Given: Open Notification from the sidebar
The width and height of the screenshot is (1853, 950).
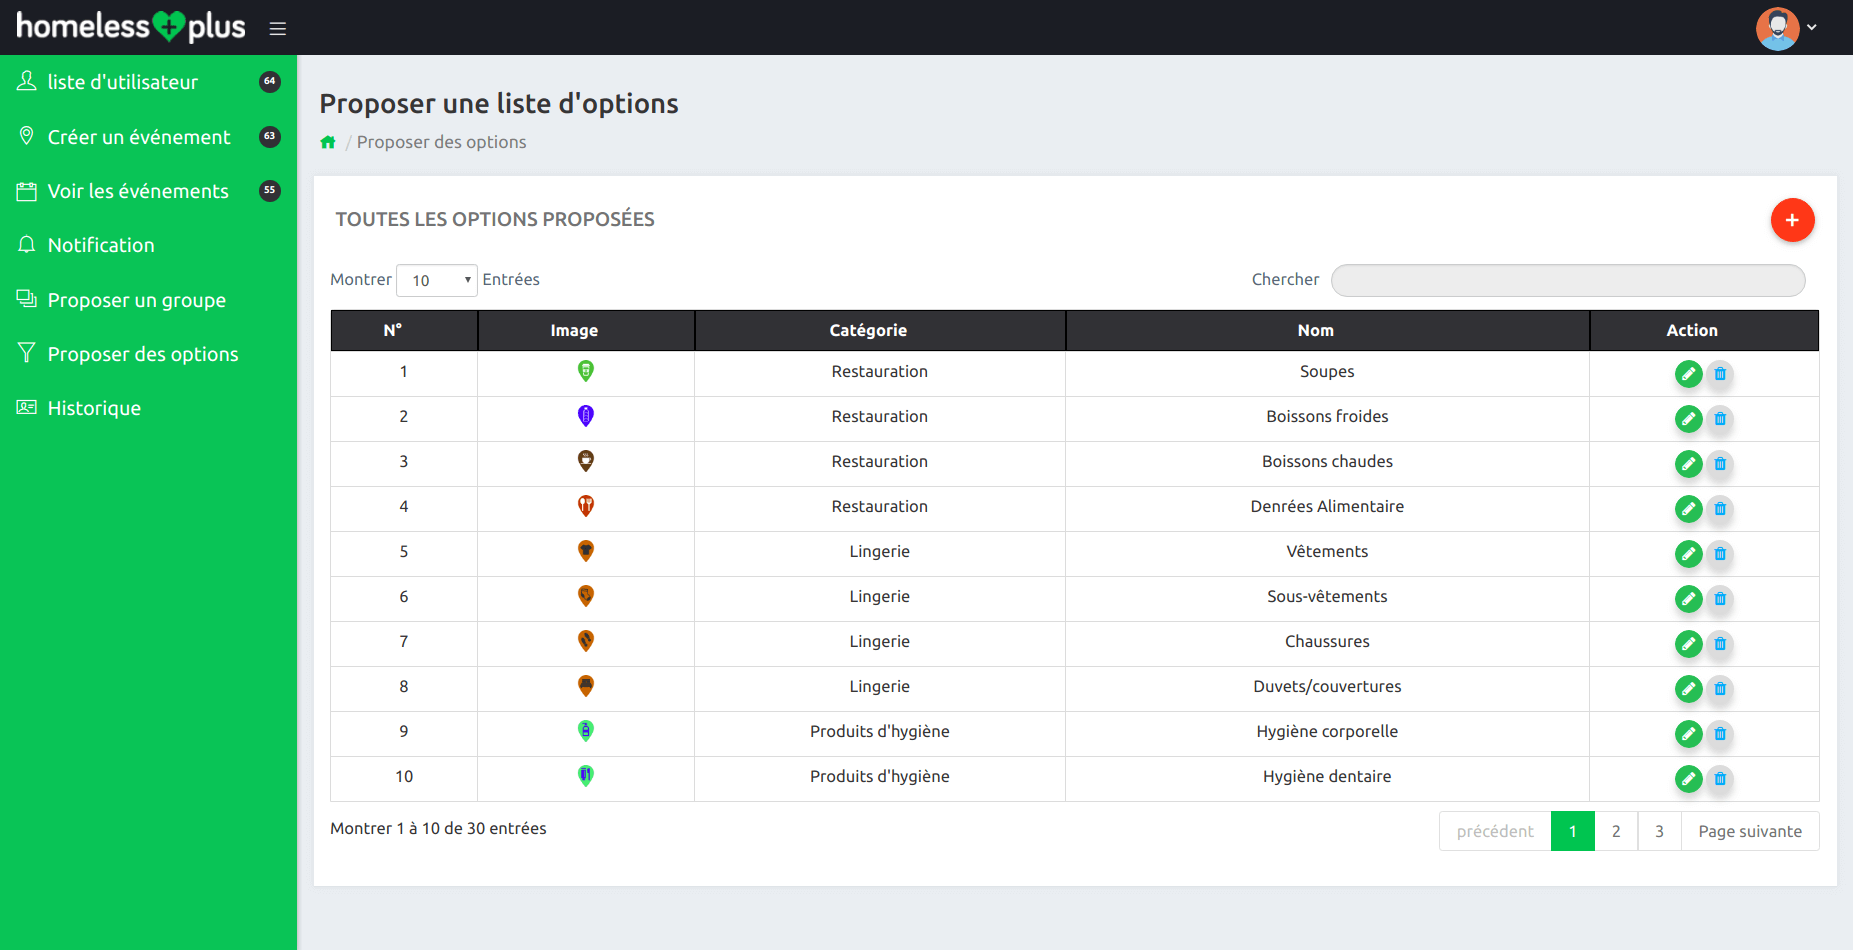Looking at the screenshot, I should pos(101,245).
